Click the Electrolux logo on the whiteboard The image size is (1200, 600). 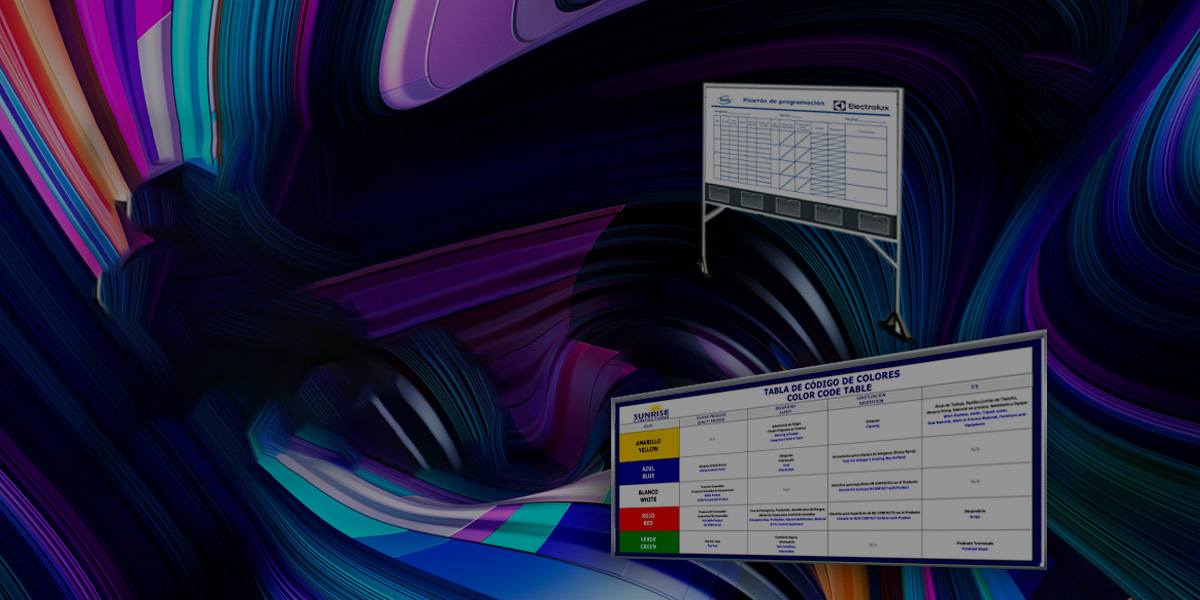tap(860, 105)
